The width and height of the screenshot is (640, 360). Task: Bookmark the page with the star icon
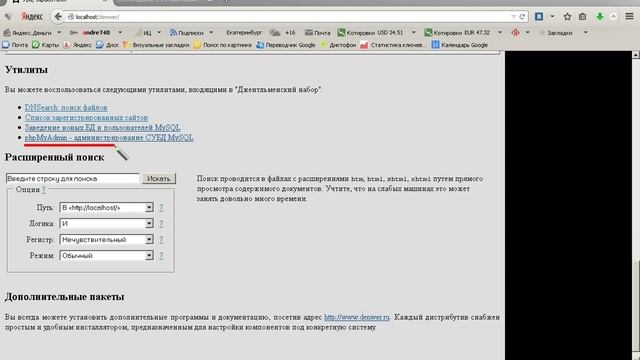[x=567, y=17]
